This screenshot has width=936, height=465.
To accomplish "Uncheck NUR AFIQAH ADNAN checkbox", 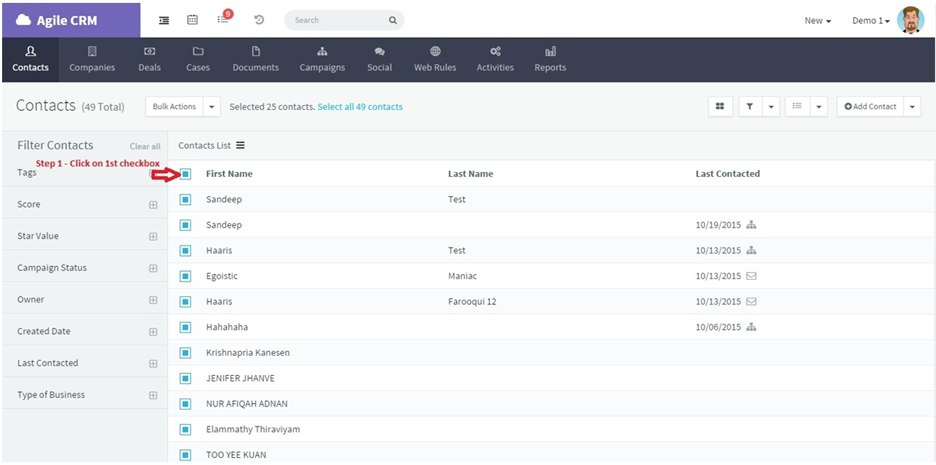I will pyautogui.click(x=186, y=404).
